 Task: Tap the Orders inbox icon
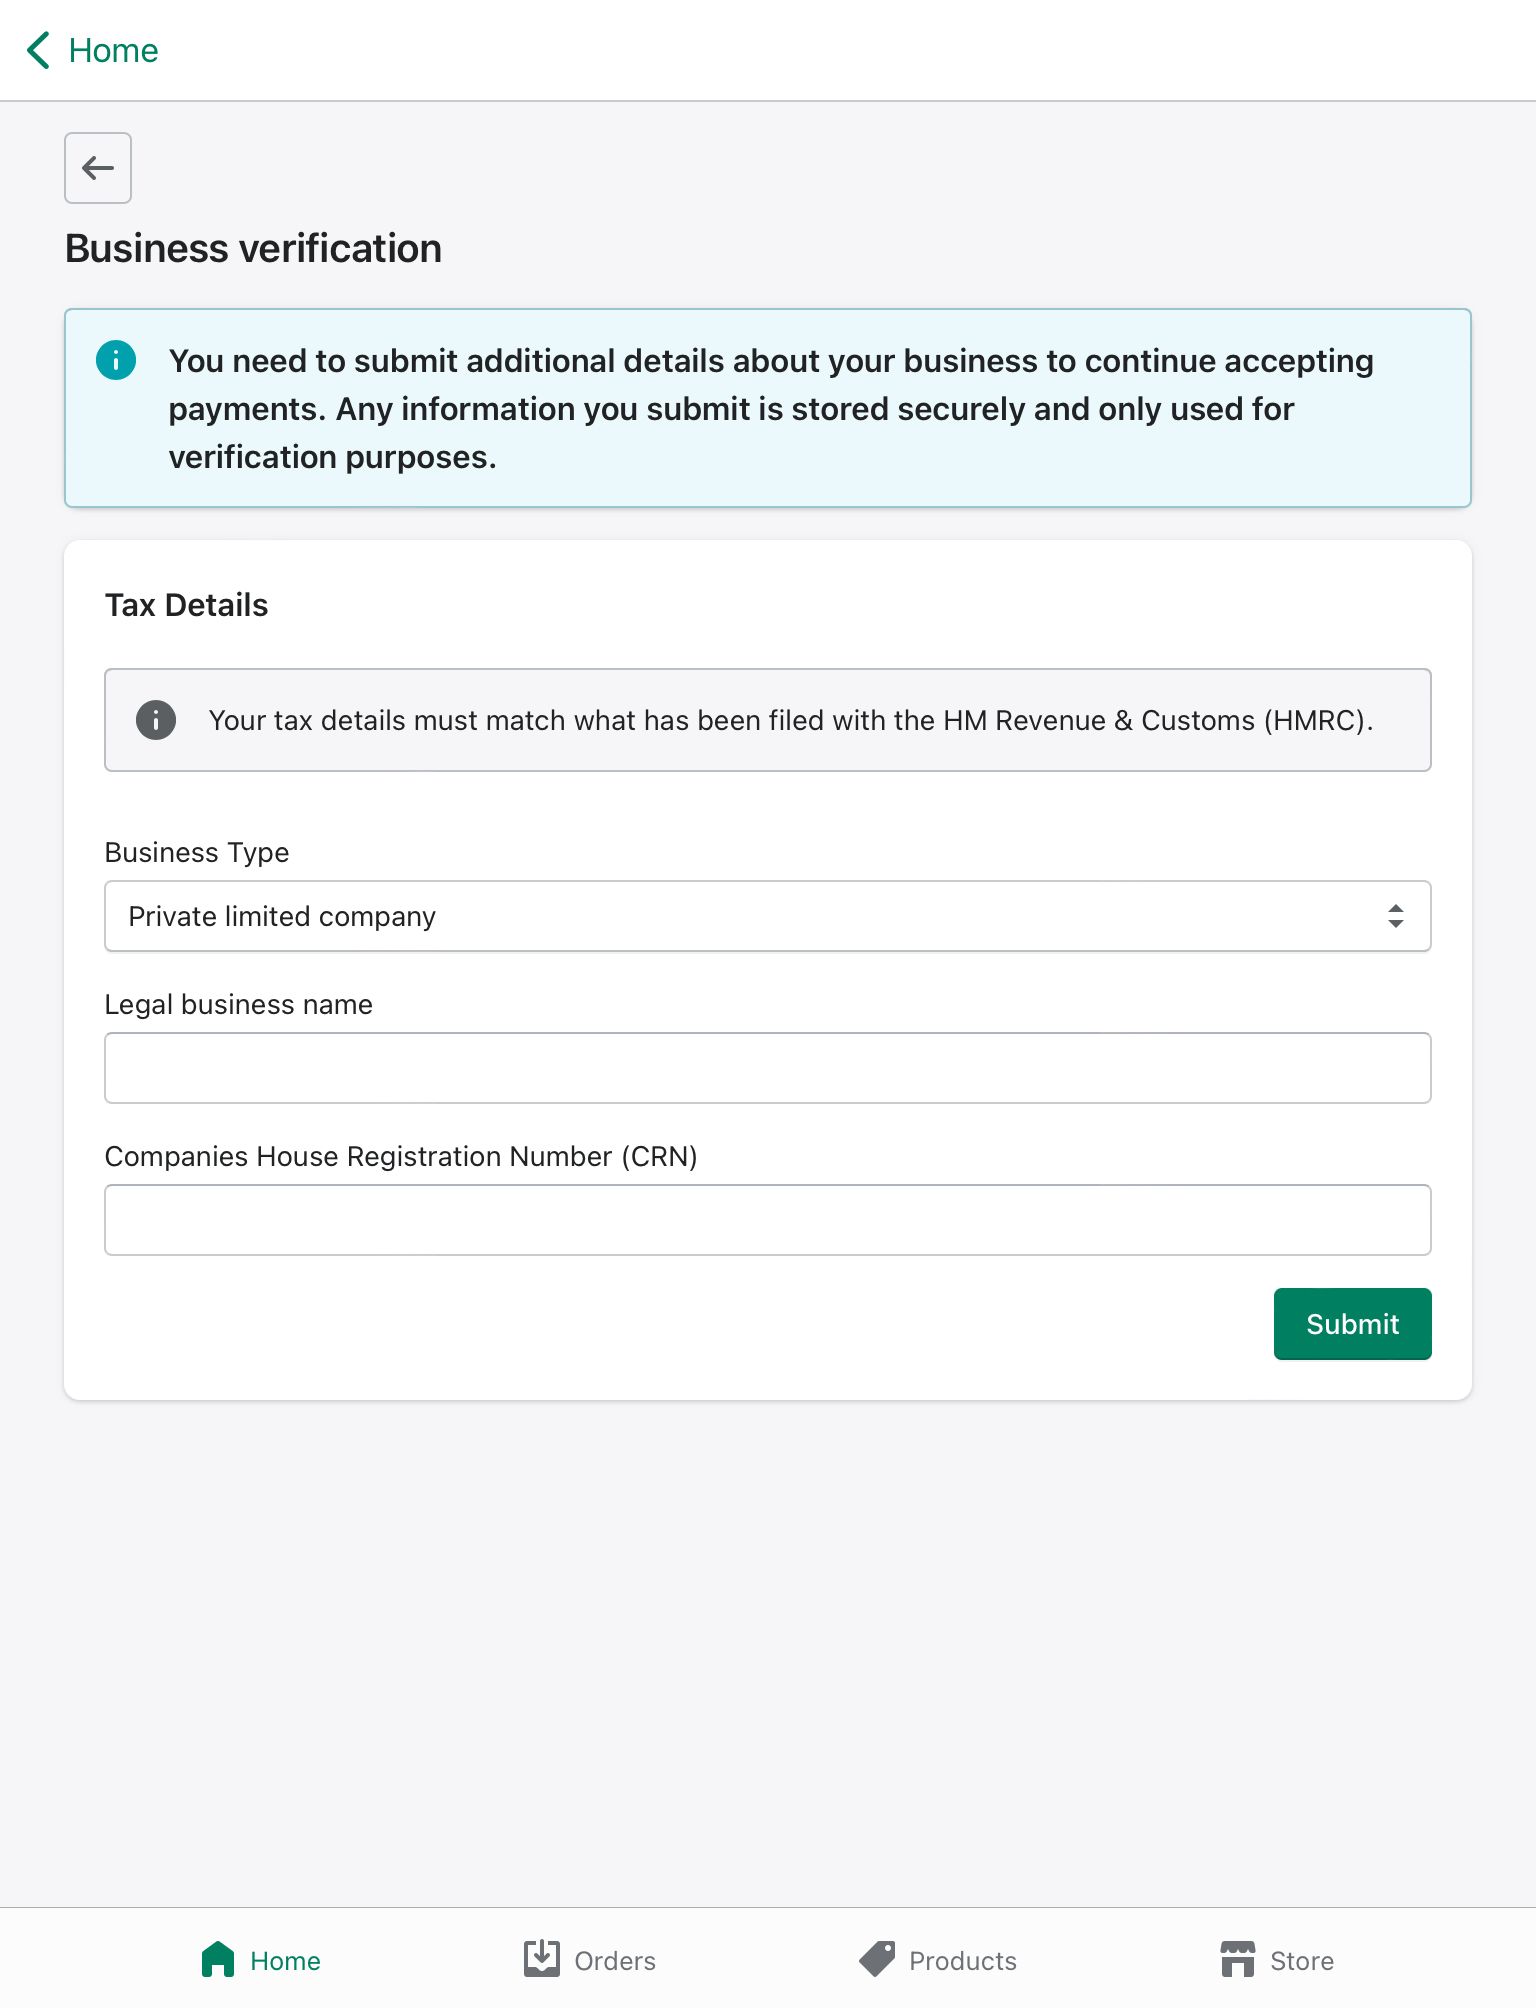click(x=542, y=1959)
